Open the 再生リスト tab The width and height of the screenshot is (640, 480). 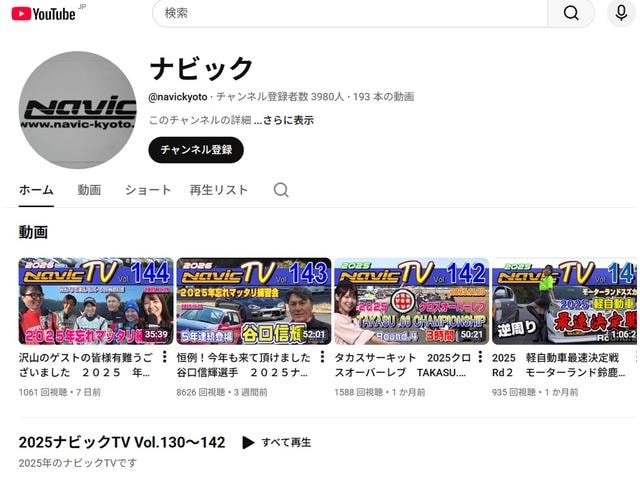click(x=219, y=190)
